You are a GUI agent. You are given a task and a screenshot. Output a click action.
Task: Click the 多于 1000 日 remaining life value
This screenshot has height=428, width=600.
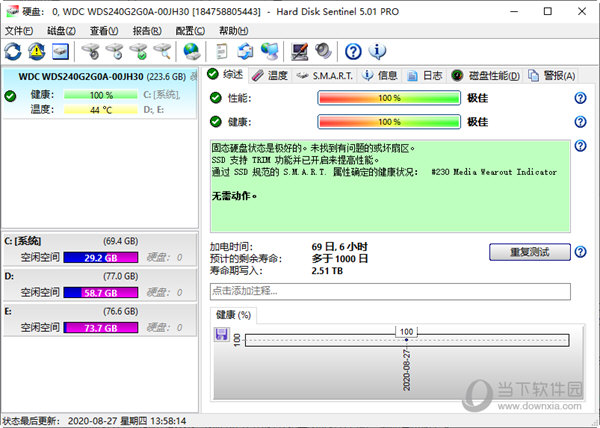(339, 259)
